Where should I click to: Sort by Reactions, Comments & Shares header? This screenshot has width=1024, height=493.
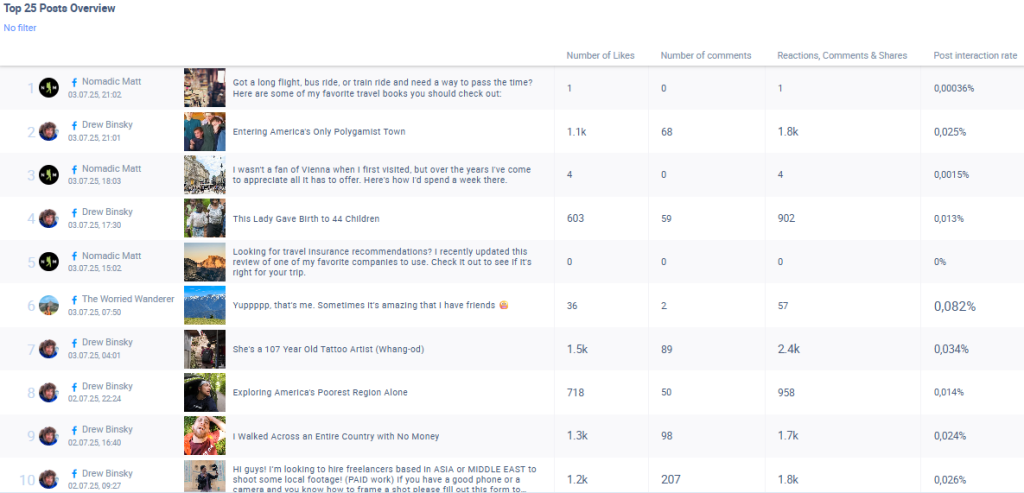pyautogui.click(x=841, y=55)
